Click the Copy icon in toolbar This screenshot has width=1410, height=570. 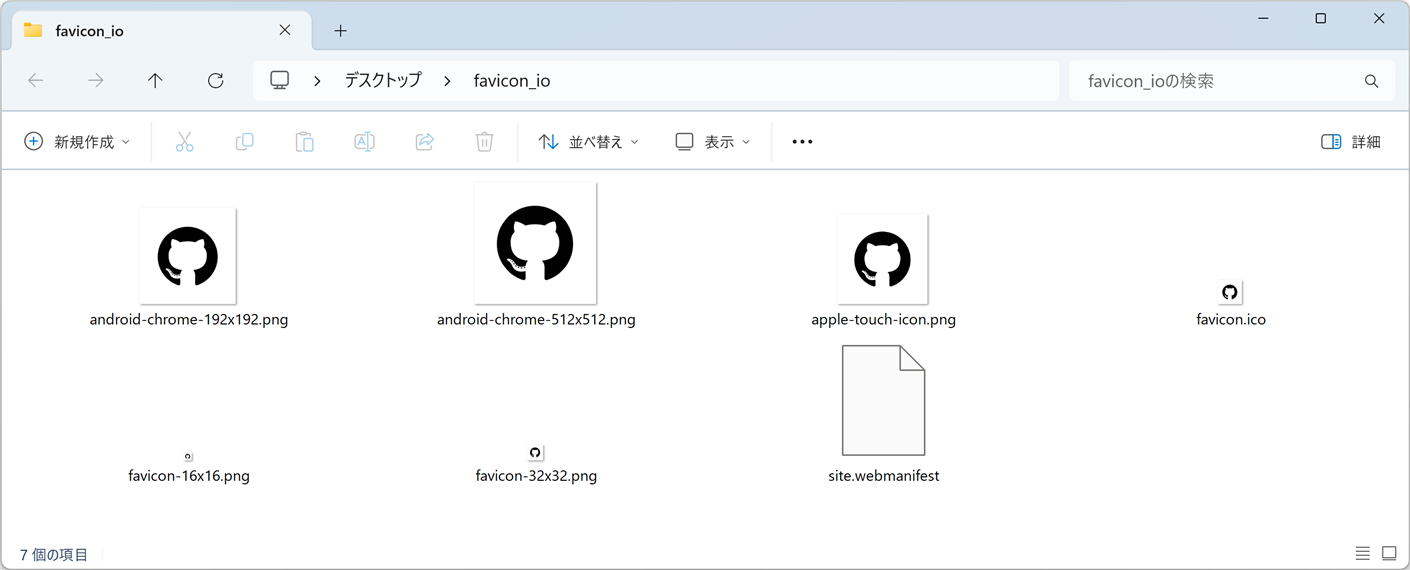[244, 142]
